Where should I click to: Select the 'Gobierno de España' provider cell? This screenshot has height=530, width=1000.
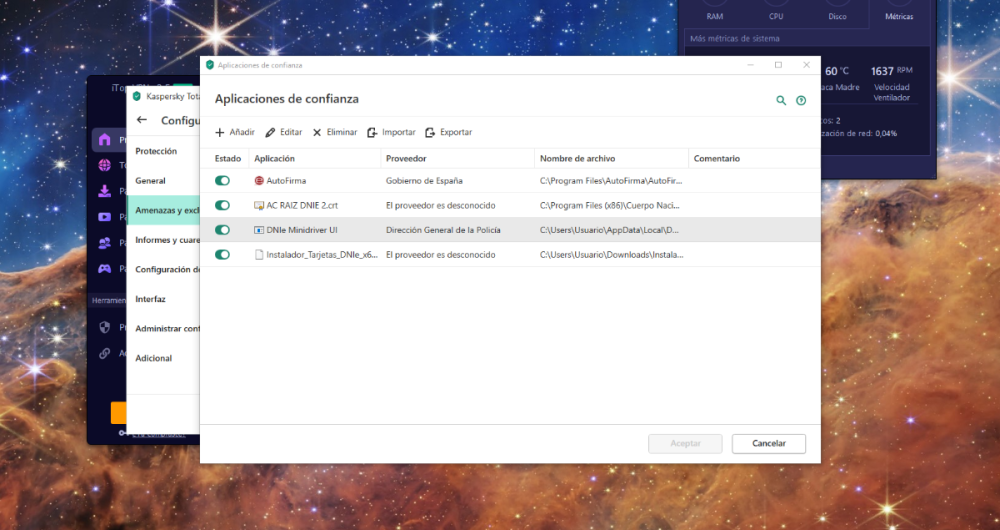[424, 180]
